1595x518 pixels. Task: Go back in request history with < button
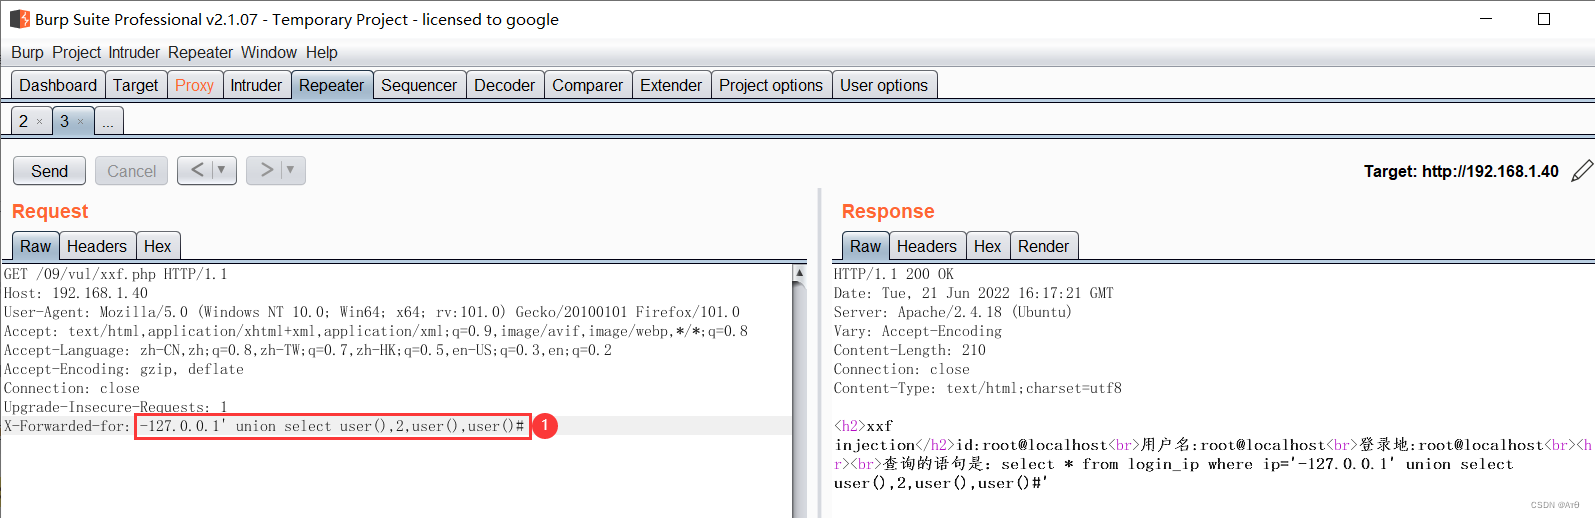tap(197, 170)
